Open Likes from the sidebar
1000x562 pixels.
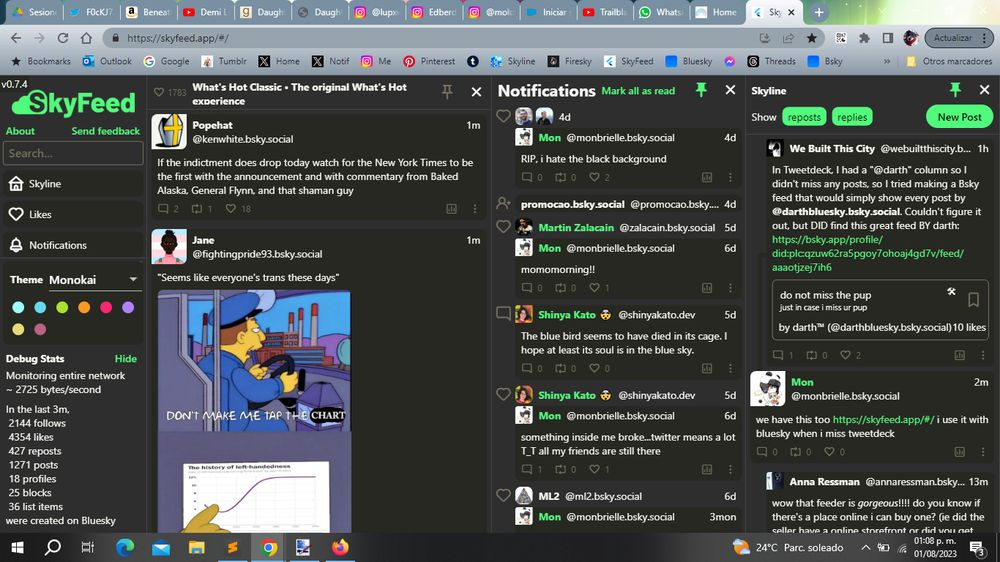73,214
